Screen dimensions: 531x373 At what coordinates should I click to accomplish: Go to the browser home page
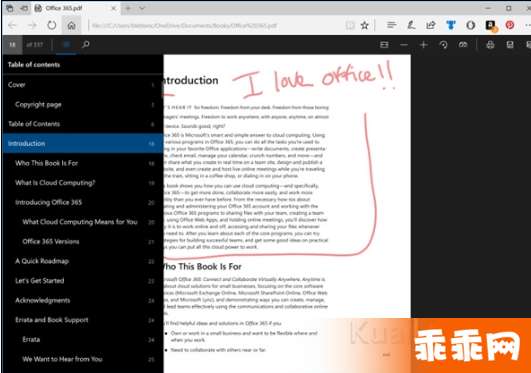point(71,25)
